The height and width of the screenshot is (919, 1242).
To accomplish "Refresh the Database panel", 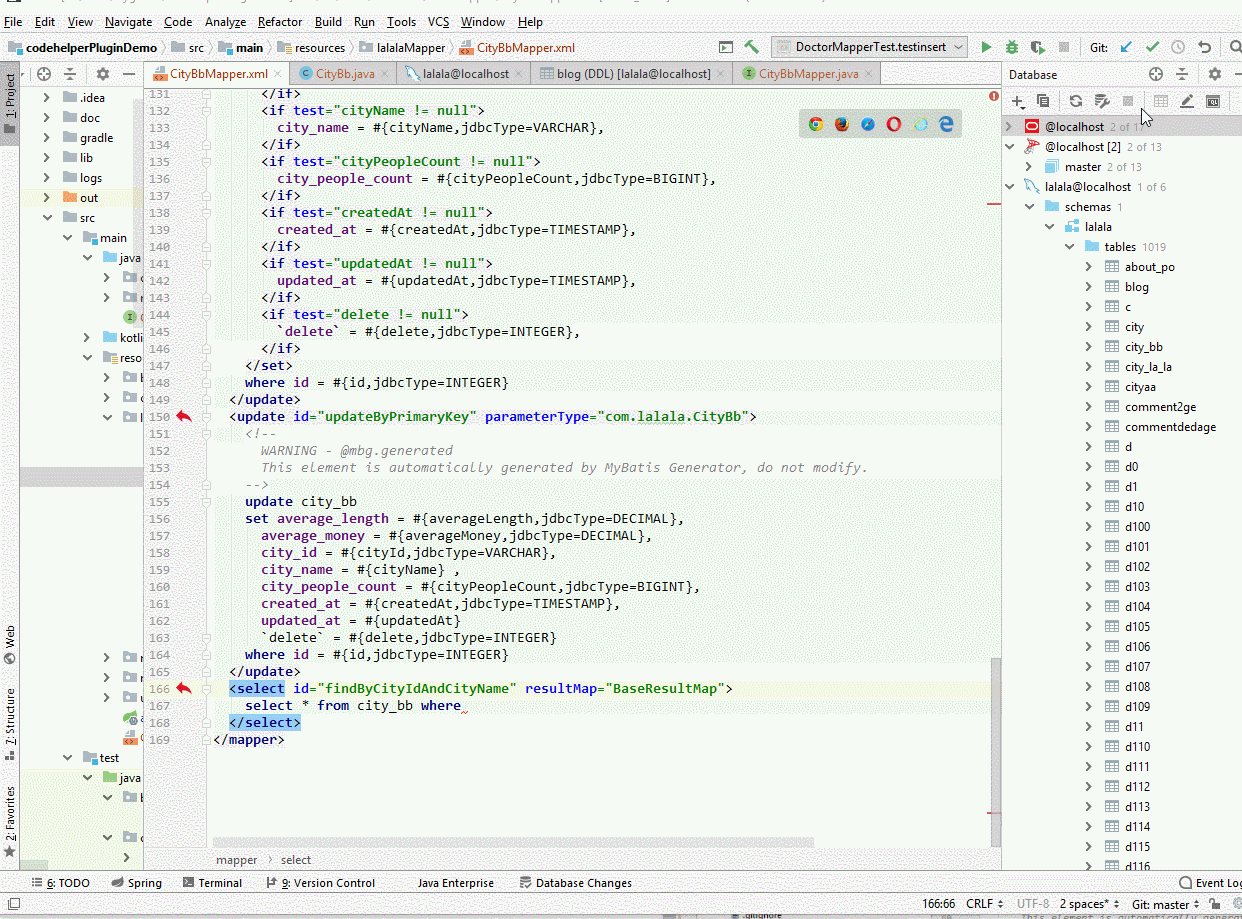I will click(x=1075, y=101).
